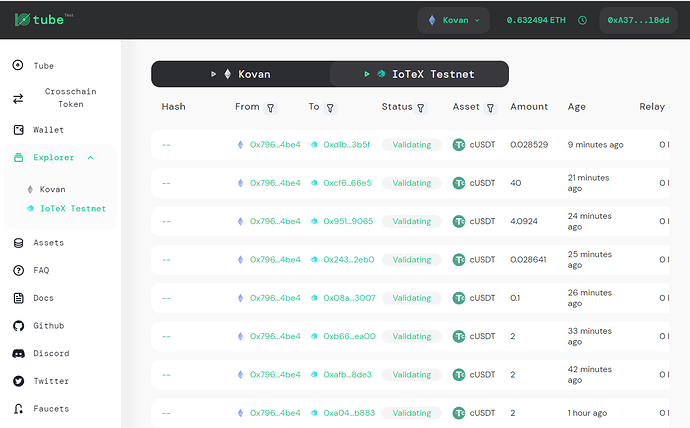Click the amount 40 cell

[x=516, y=183]
